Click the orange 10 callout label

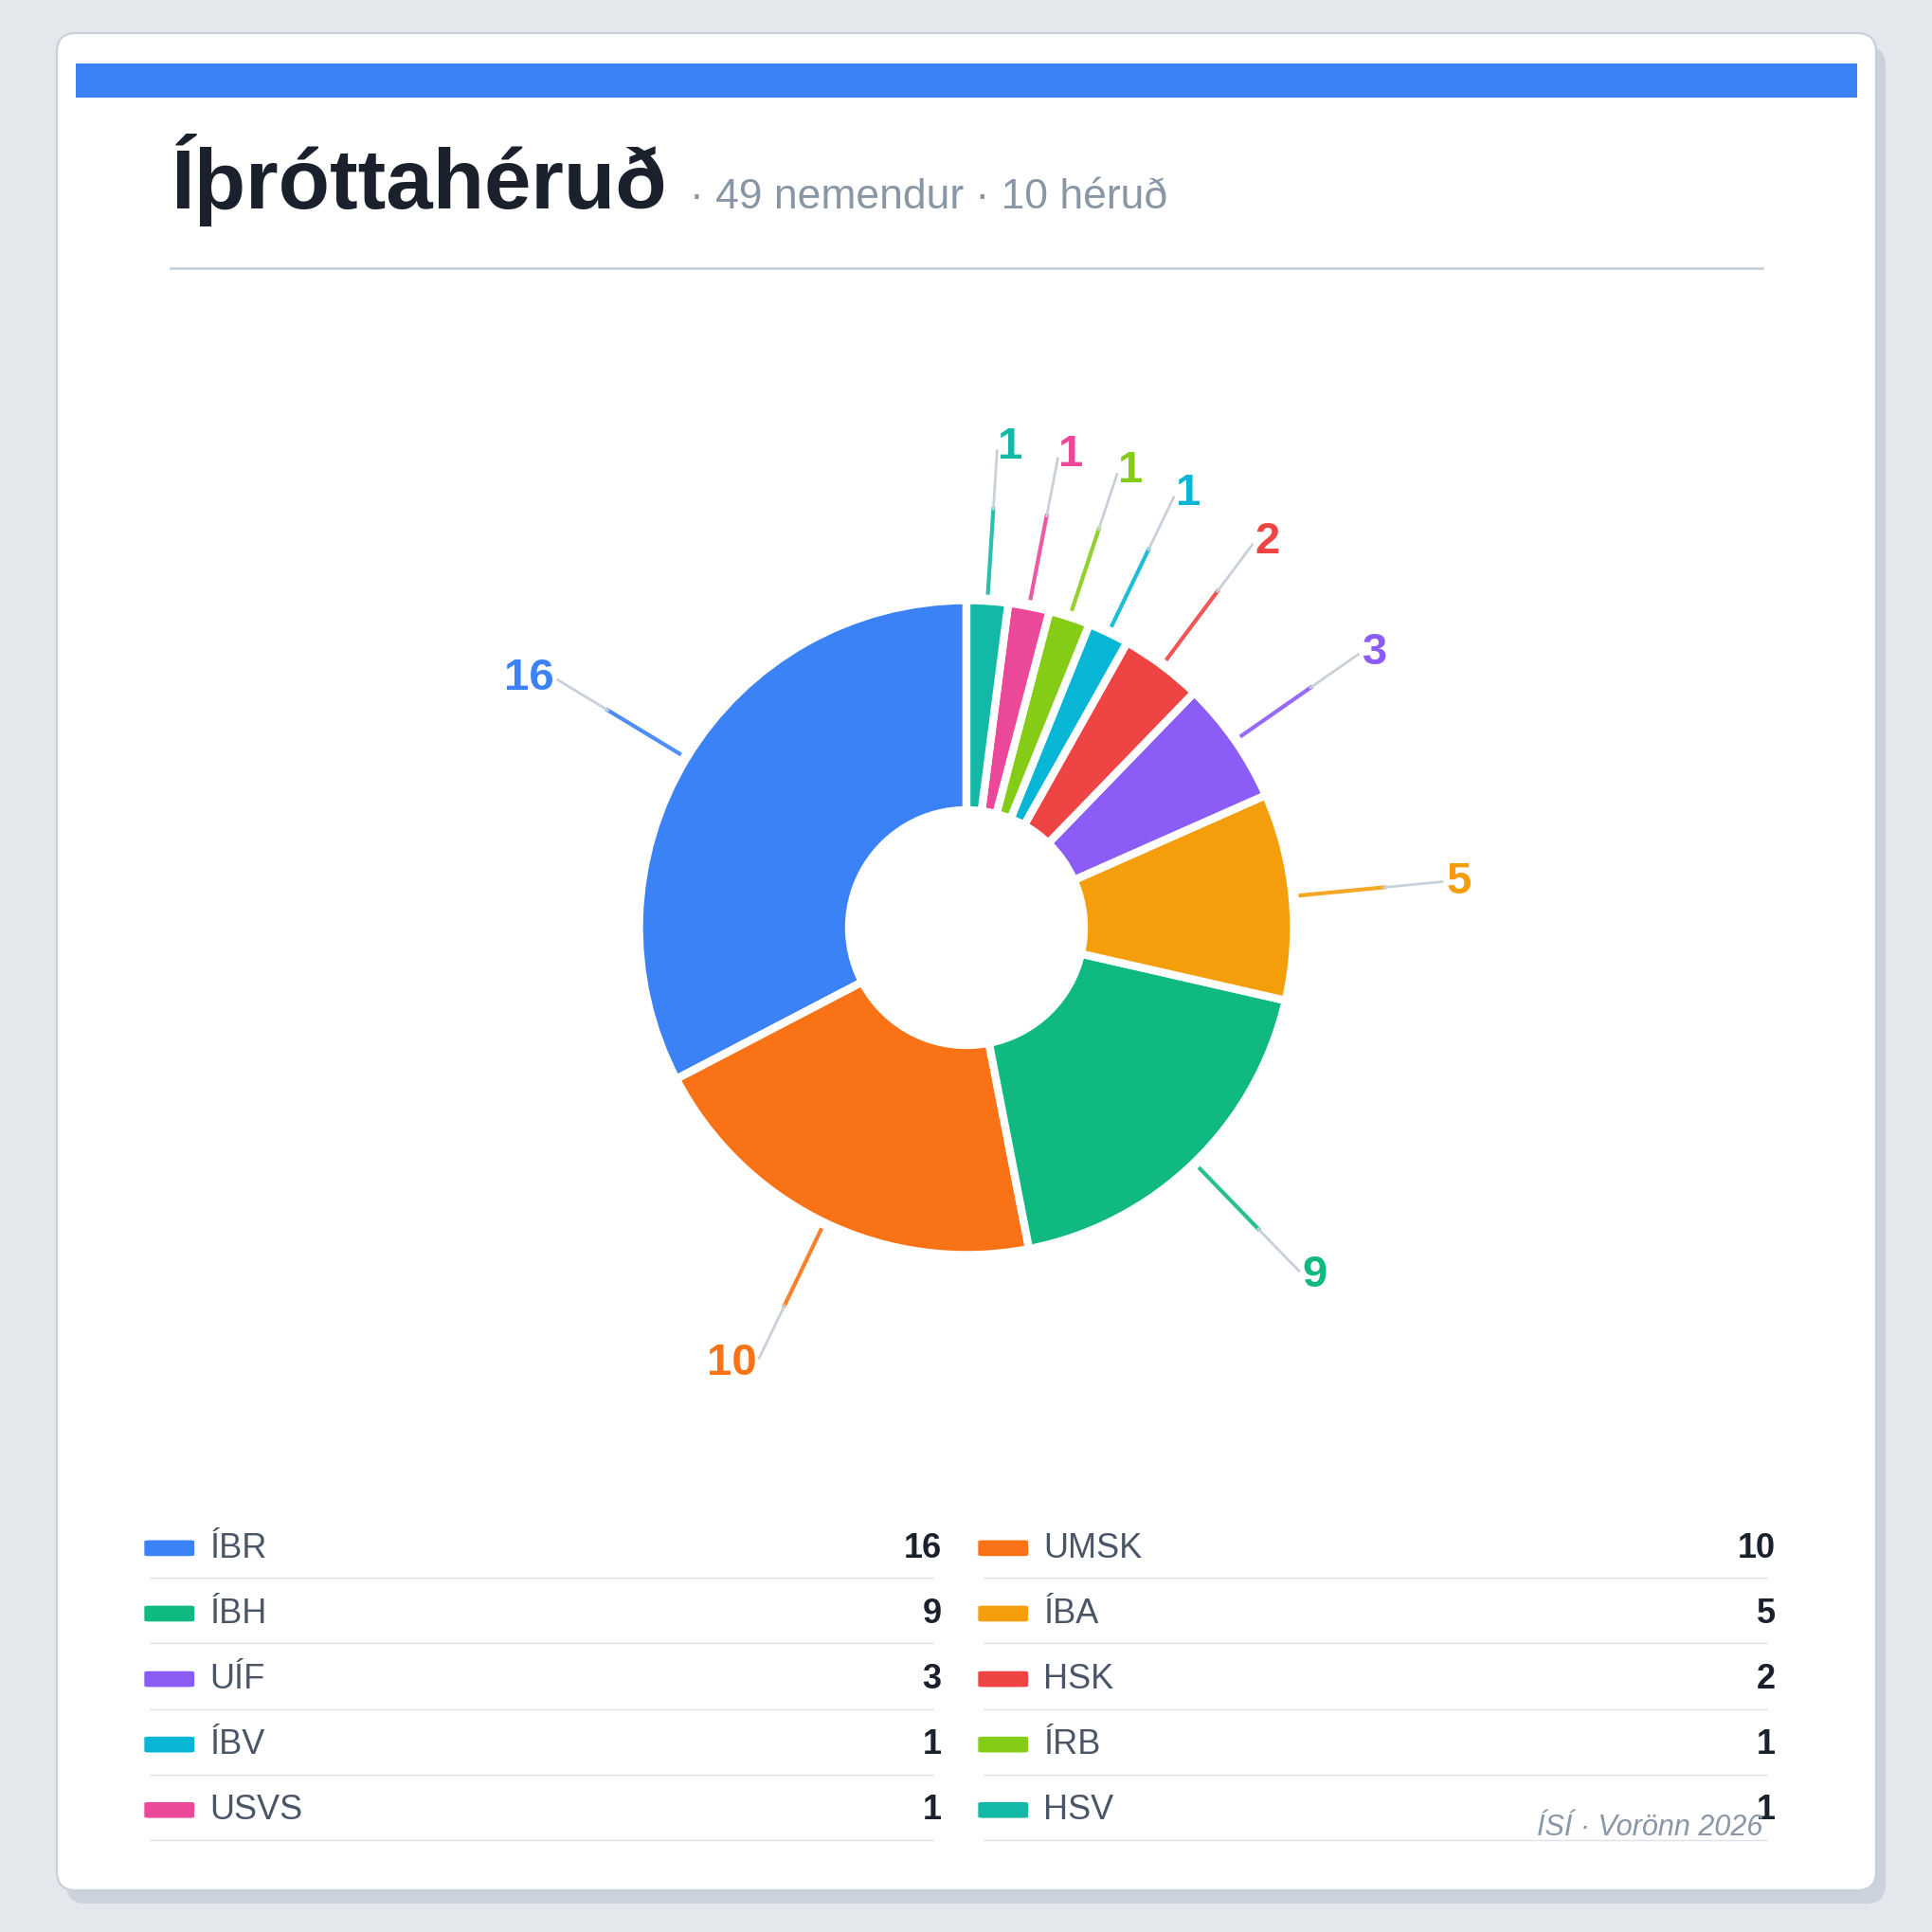pos(731,1361)
